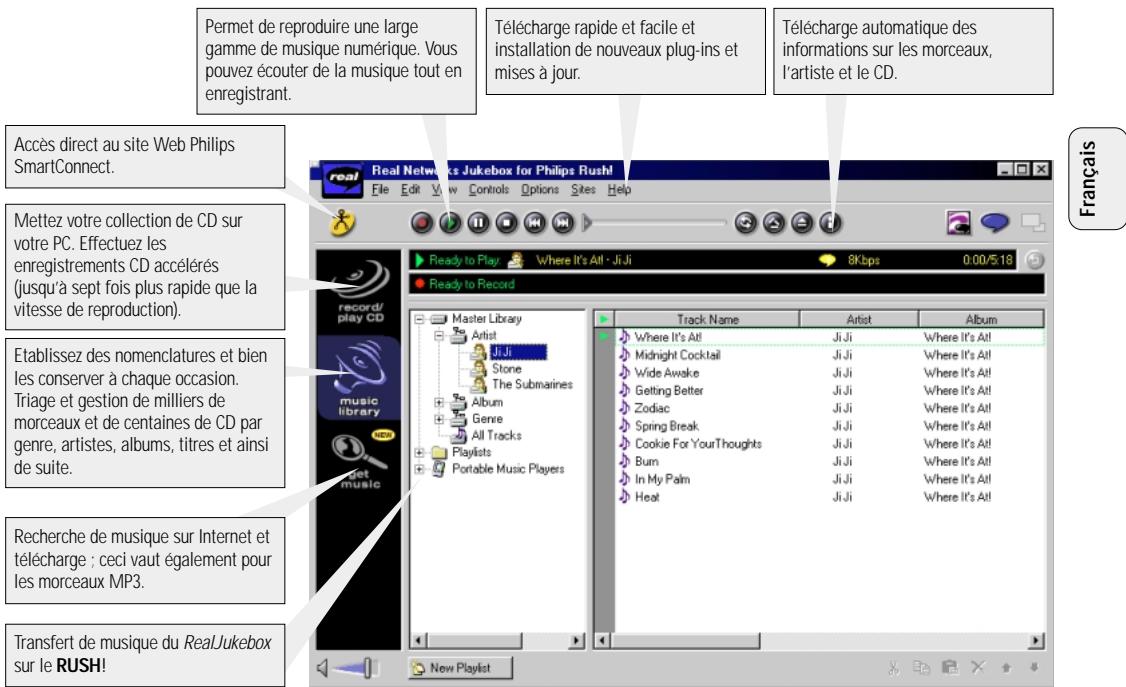
Task: Click the yellow message bubble beside 8Kbps
Action: click(827, 260)
